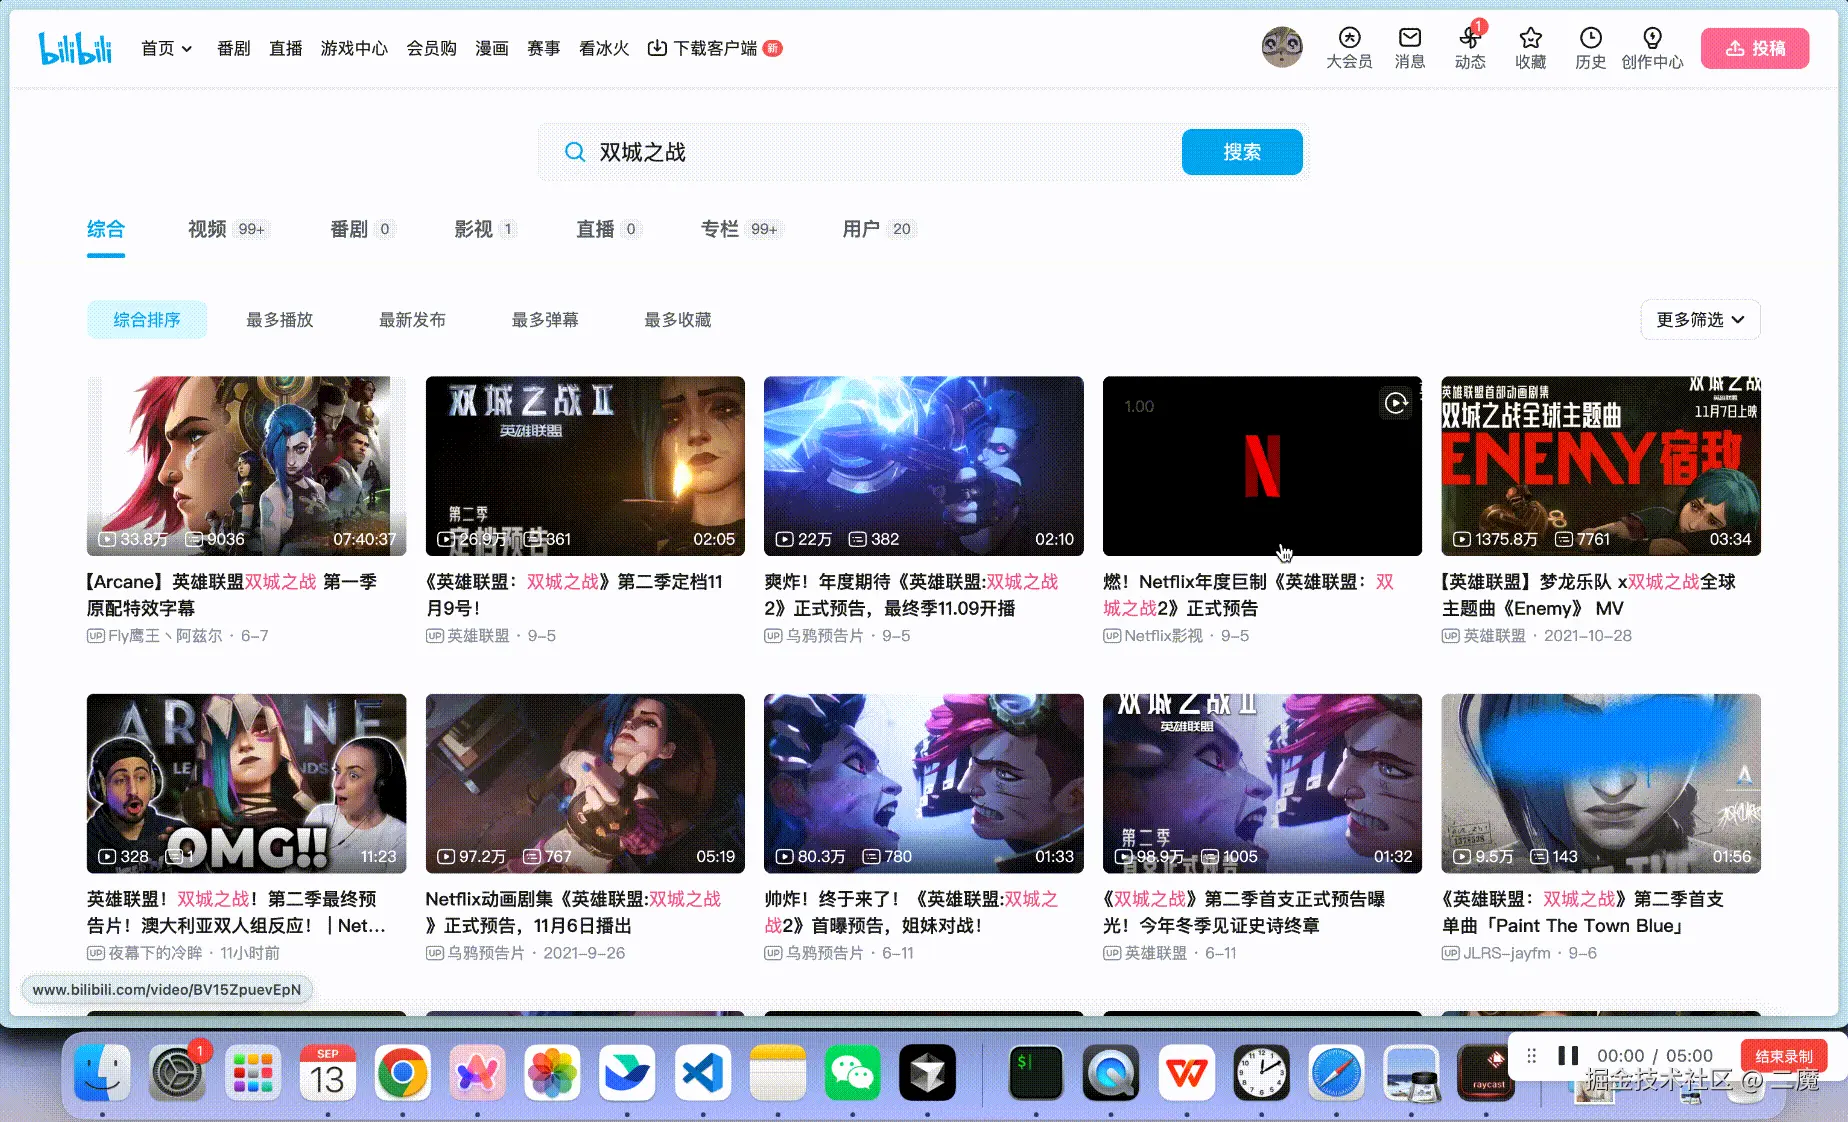Click the search magnifier icon in search box
This screenshot has width=1848, height=1122.
pos(575,152)
